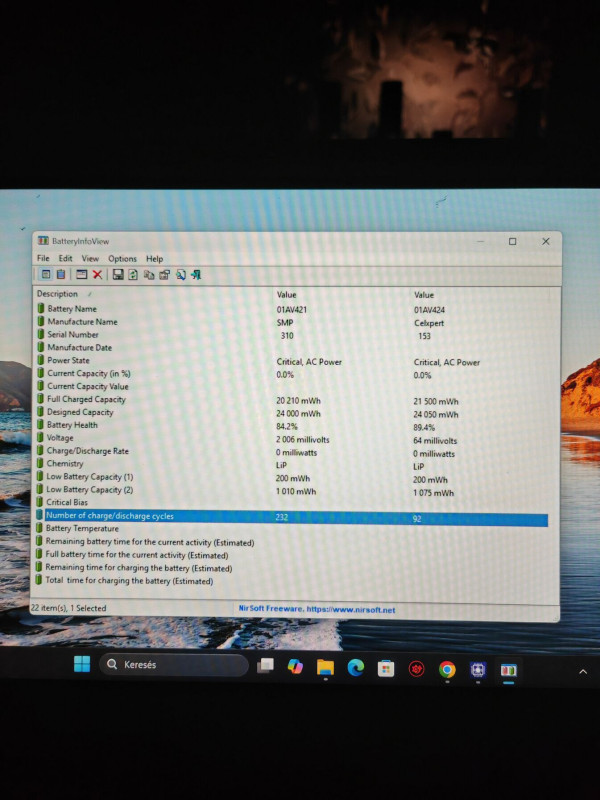The height and width of the screenshot is (800, 600).
Task: Click battery icon beside Battery Name row
Action: pos(40,308)
